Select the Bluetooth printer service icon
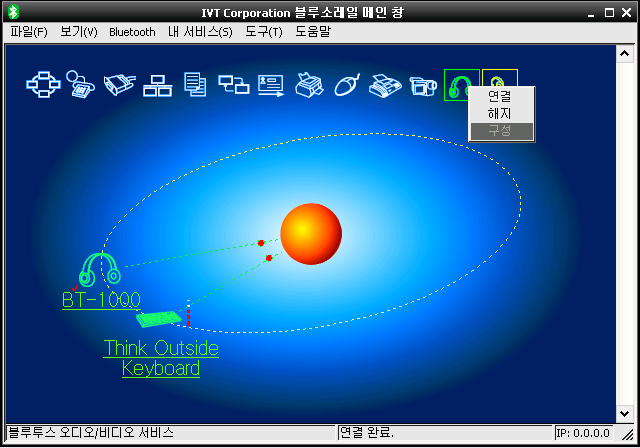This screenshot has width=640, height=448. tap(309, 85)
